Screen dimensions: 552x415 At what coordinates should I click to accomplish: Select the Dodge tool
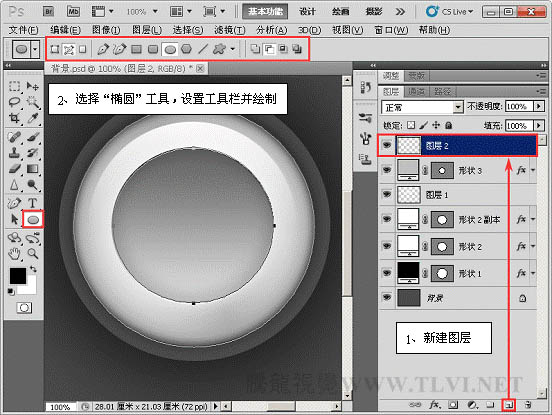point(33,185)
